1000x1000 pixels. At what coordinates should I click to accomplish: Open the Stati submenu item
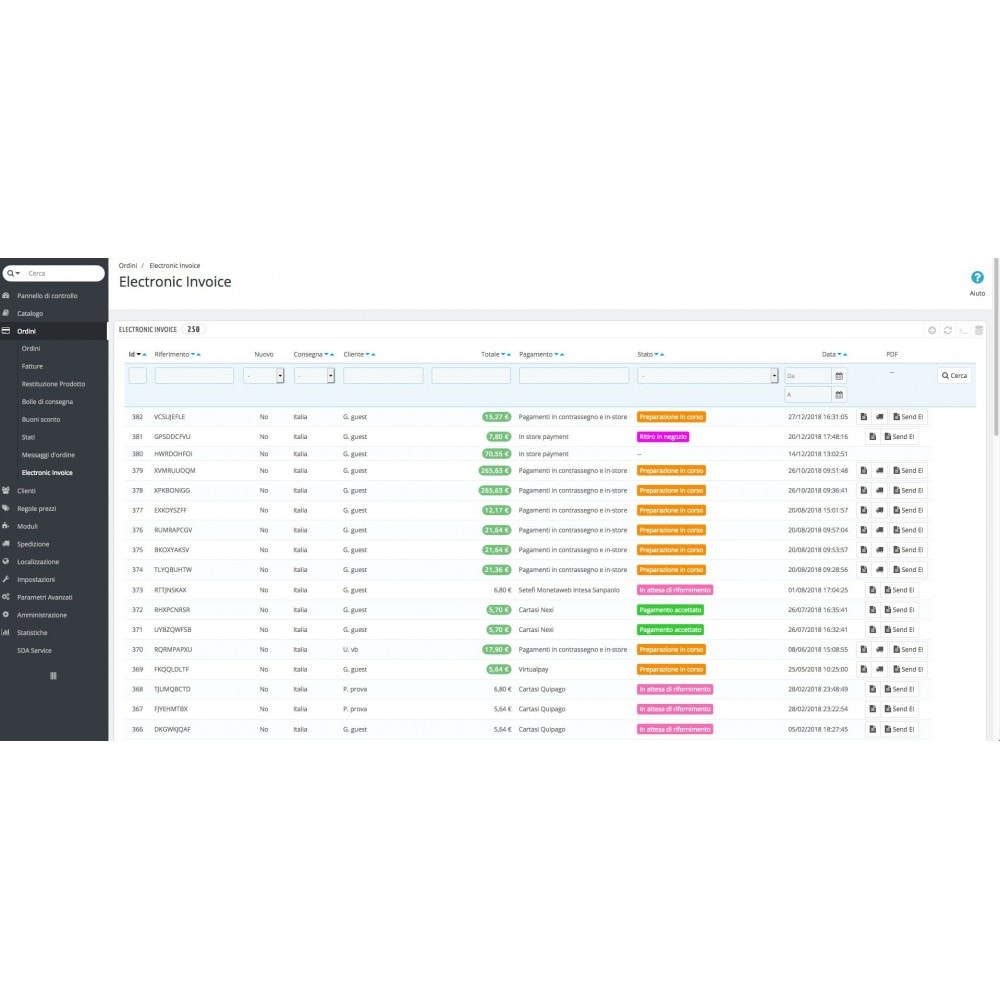[x=28, y=438]
